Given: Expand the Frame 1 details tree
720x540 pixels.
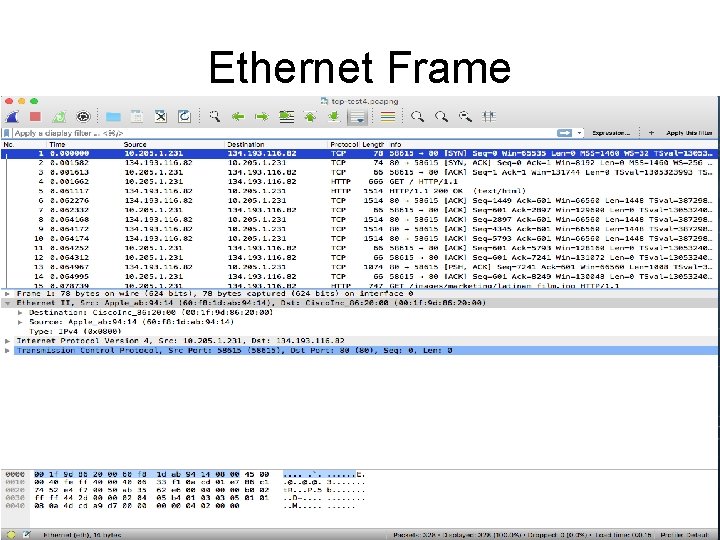Looking at the screenshot, I should [7, 293].
